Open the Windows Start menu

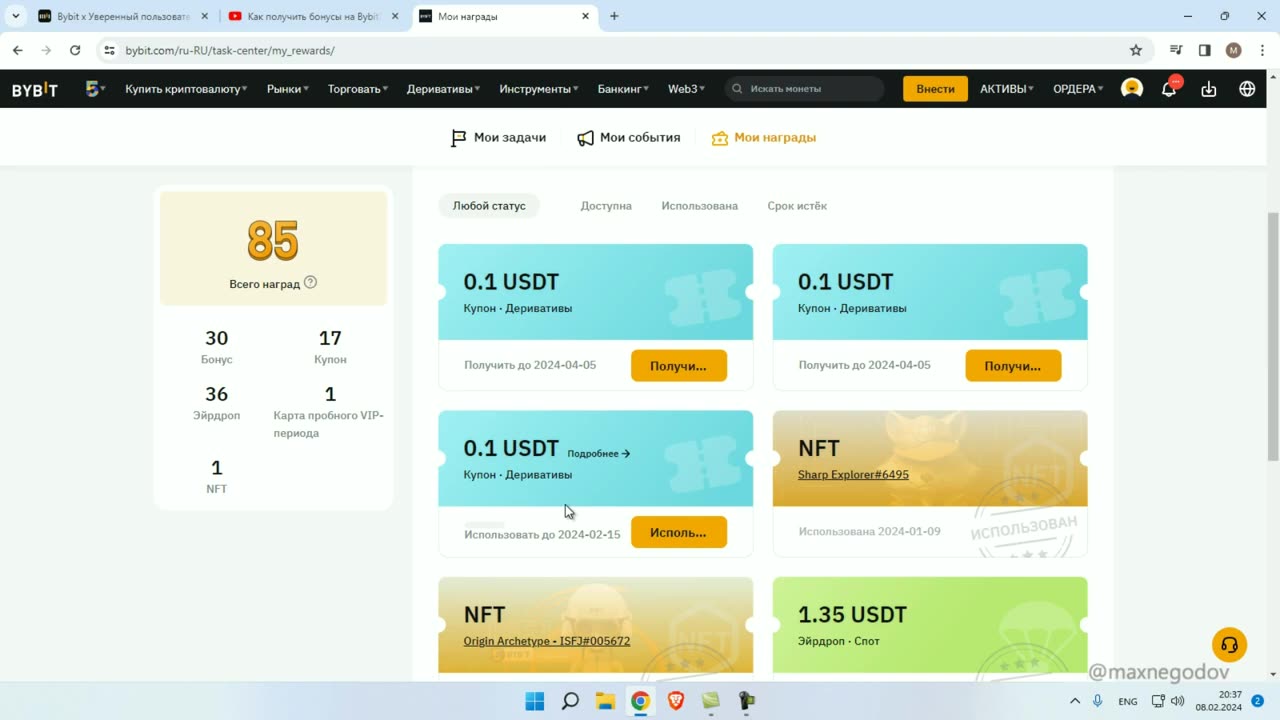(x=535, y=701)
